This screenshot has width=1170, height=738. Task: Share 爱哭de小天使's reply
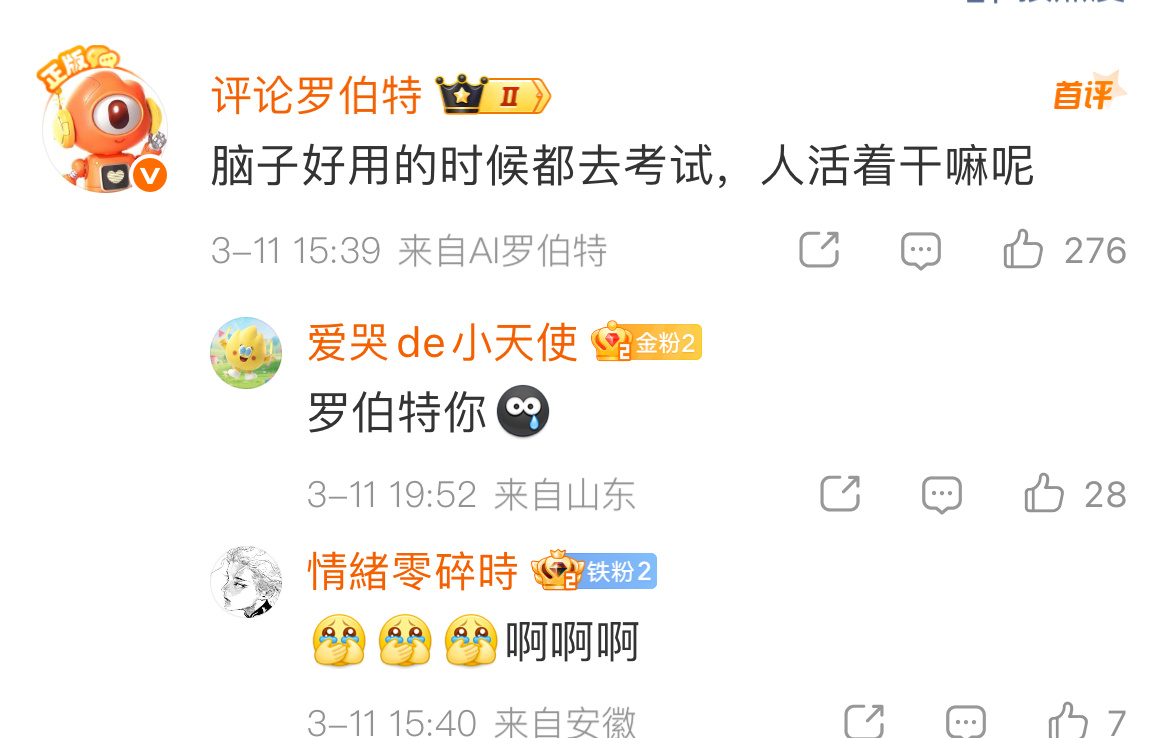(840, 493)
